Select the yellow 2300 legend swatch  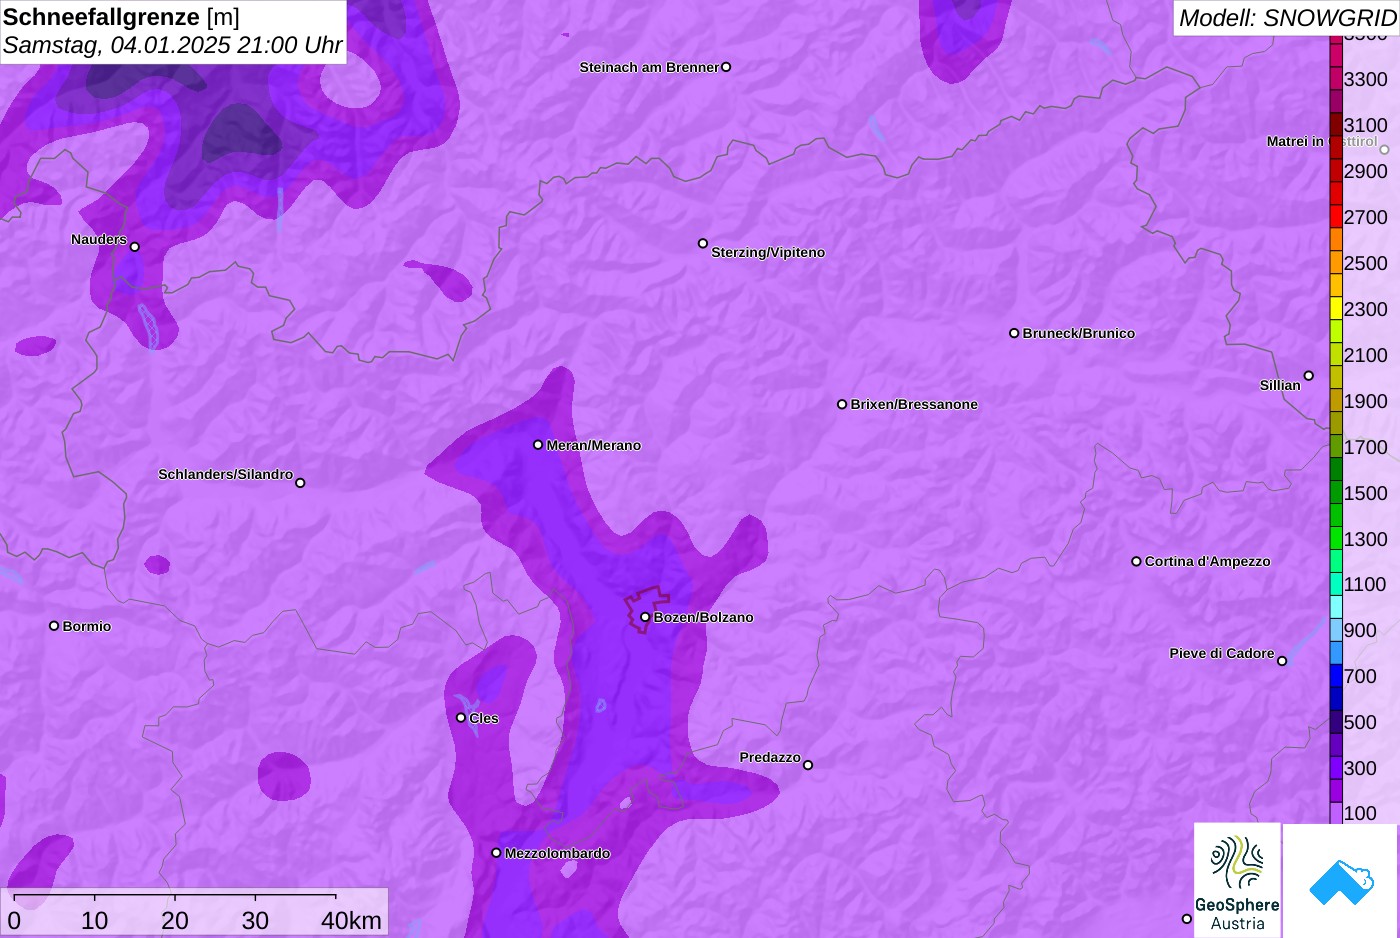tap(1336, 309)
